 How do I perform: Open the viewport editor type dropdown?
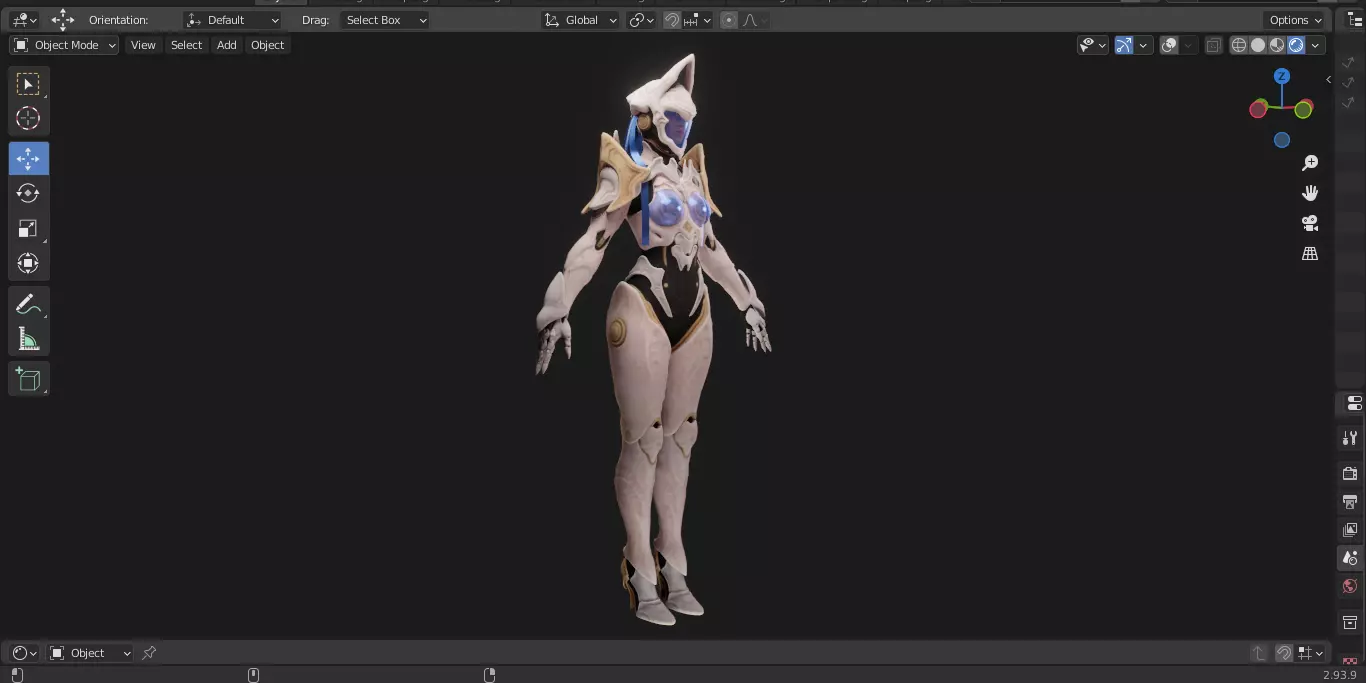tap(24, 20)
